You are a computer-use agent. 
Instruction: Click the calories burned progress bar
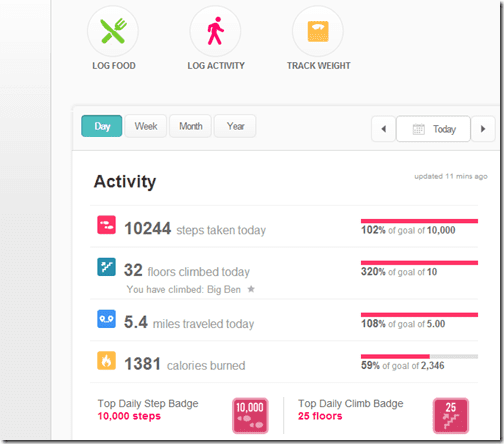(419, 356)
